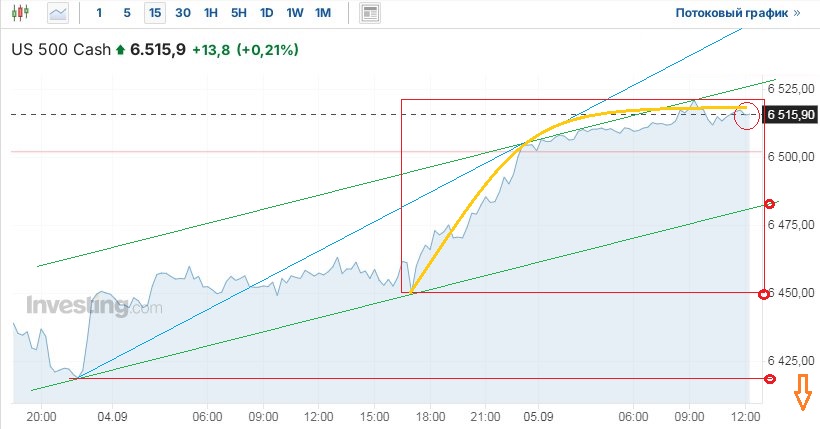Select the 1W weekly interval
Image resolution: width=820 pixels, height=429 pixels.
[294, 13]
